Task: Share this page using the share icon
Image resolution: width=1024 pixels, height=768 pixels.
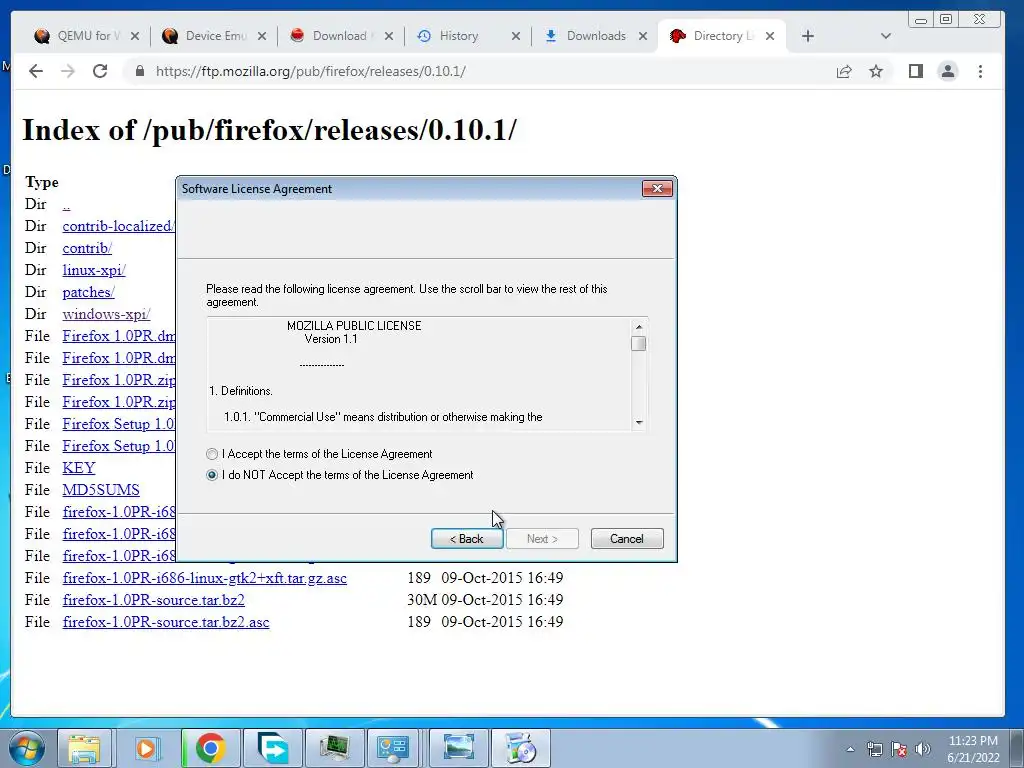Action: [844, 71]
